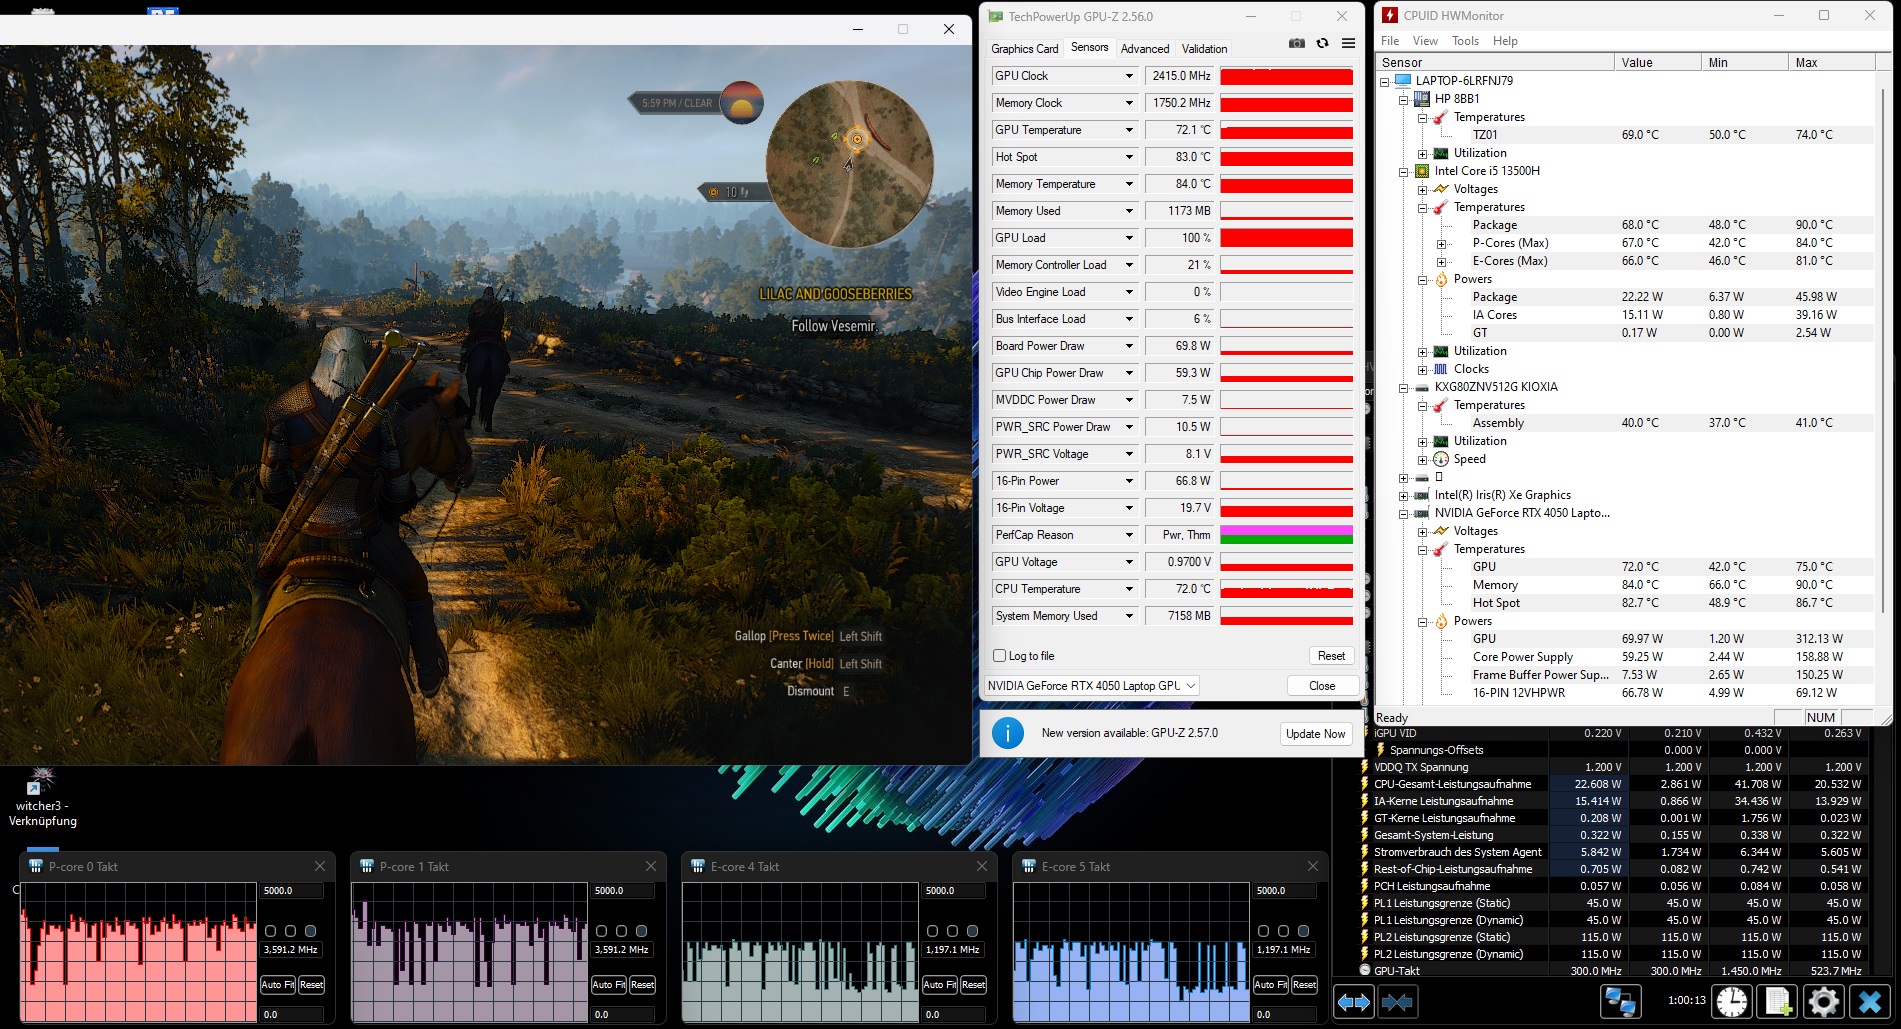Click the Update Now button

click(1315, 734)
